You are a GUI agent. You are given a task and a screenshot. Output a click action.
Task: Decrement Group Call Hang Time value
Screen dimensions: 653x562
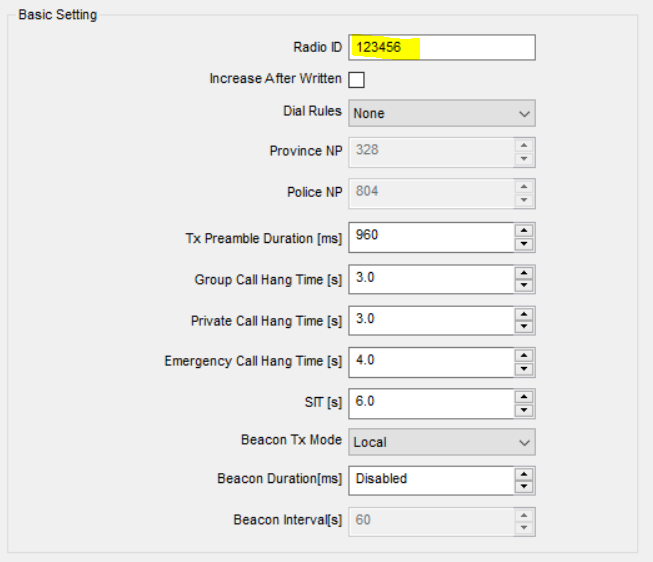point(524,285)
